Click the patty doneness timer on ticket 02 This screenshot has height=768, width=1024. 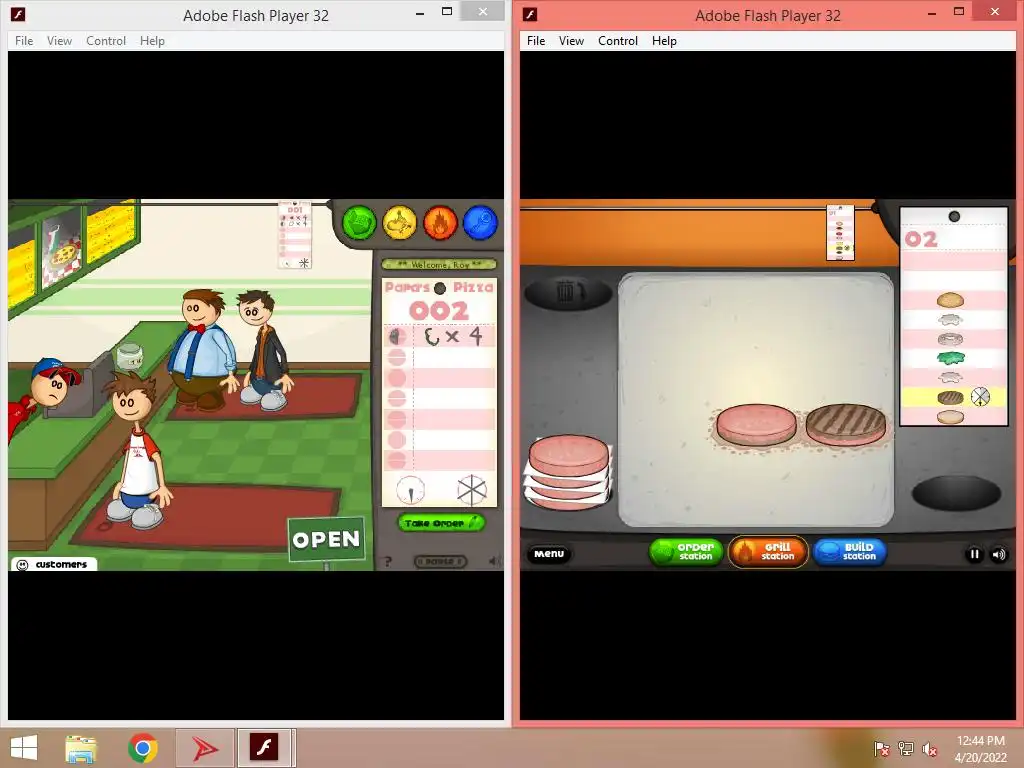pos(980,396)
